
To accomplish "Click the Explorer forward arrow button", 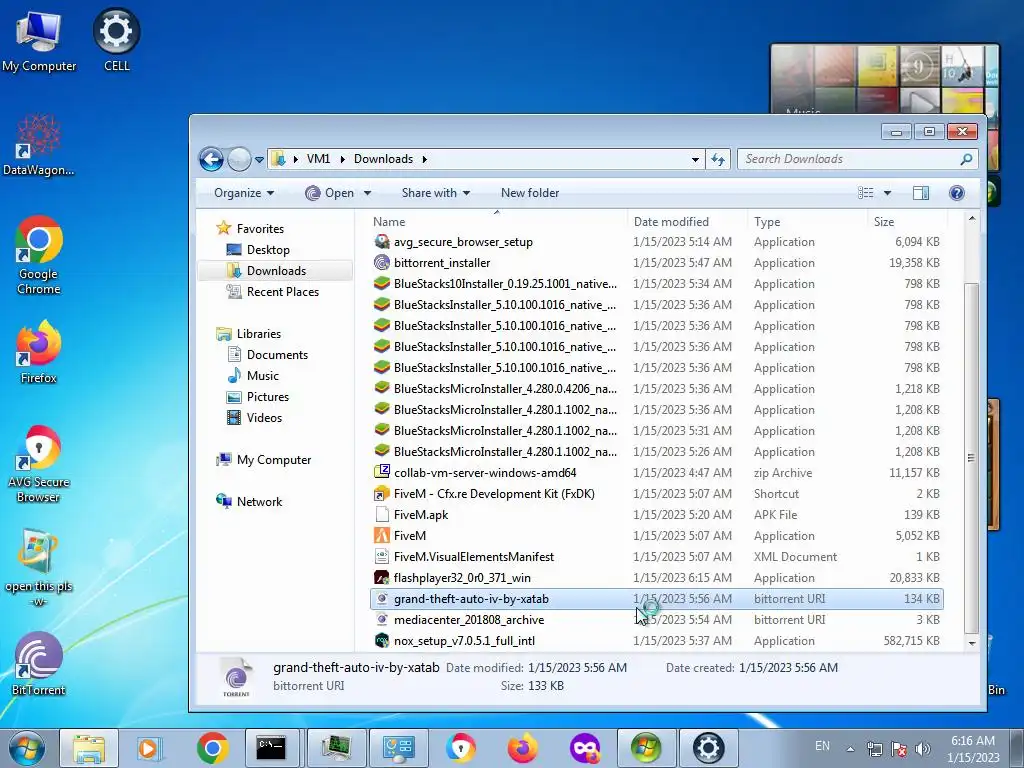I will [239, 159].
